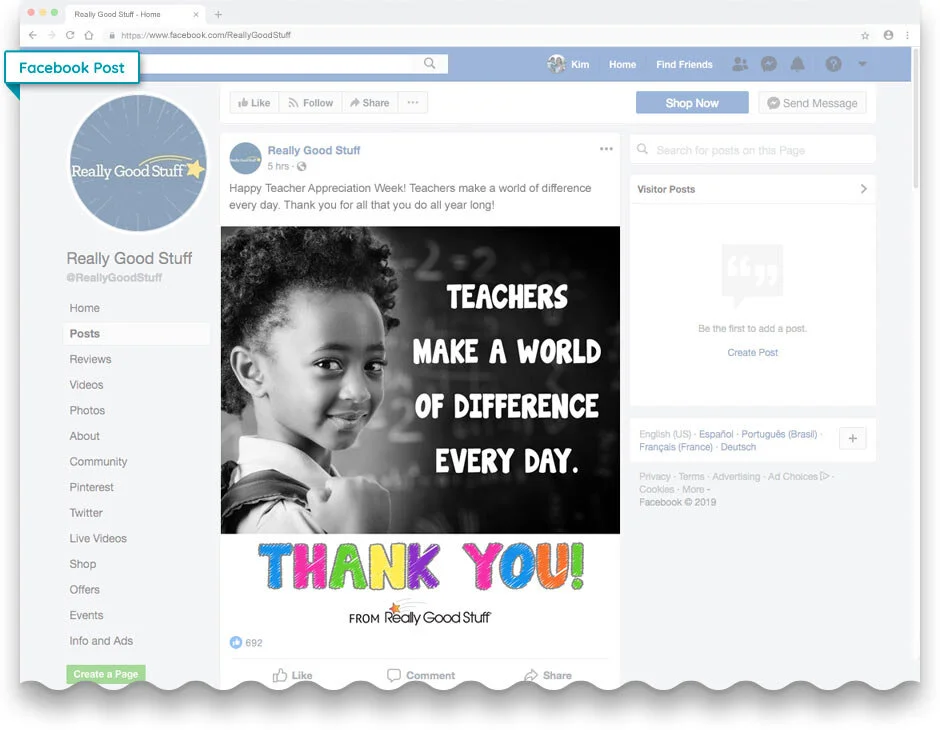The height and width of the screenshot is (730, 940).
Task: Open Pinterest in the page sidebar
Action: [91, 487]
